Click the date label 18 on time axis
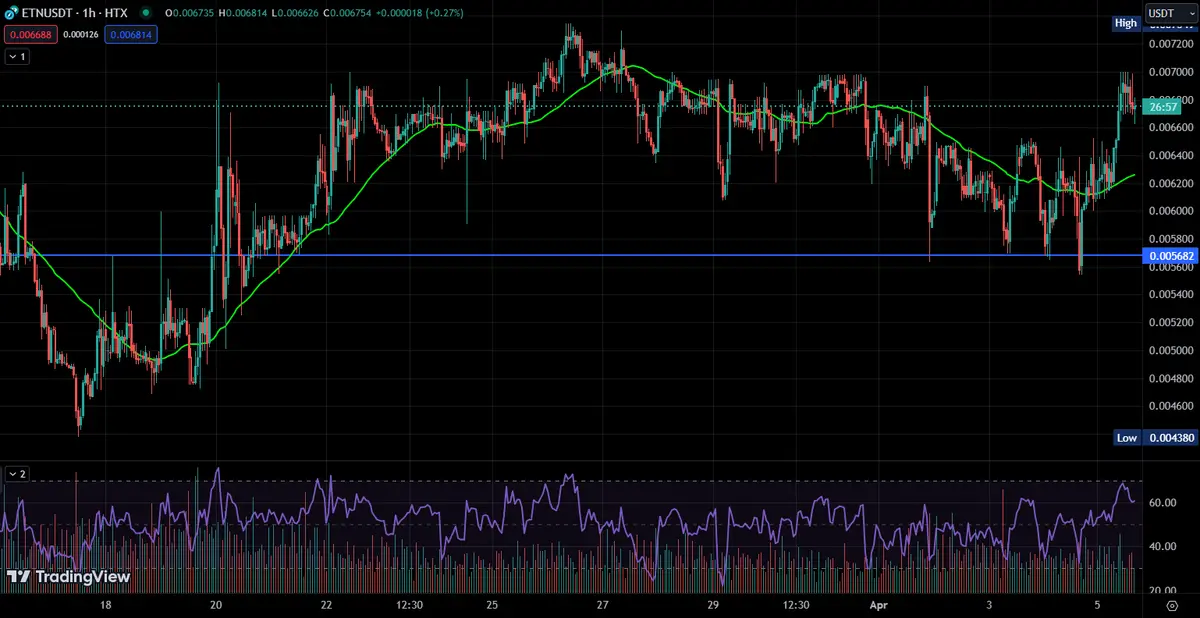 pyautogui.click(x=106, y=606)
